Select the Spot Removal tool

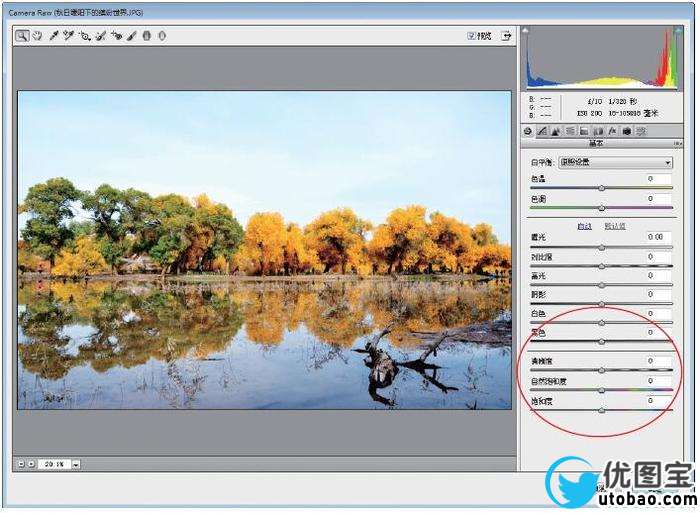coord(101,36)
